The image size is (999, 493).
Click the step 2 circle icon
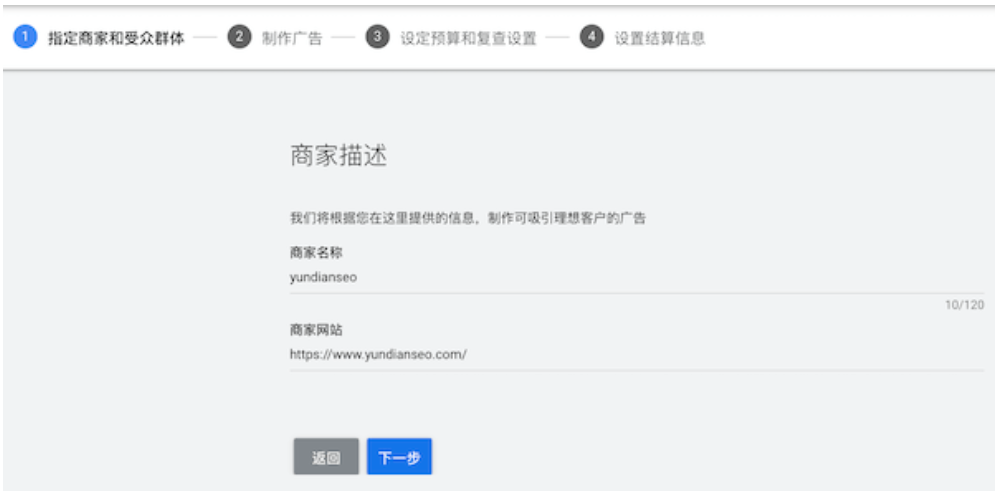[239, 37]
